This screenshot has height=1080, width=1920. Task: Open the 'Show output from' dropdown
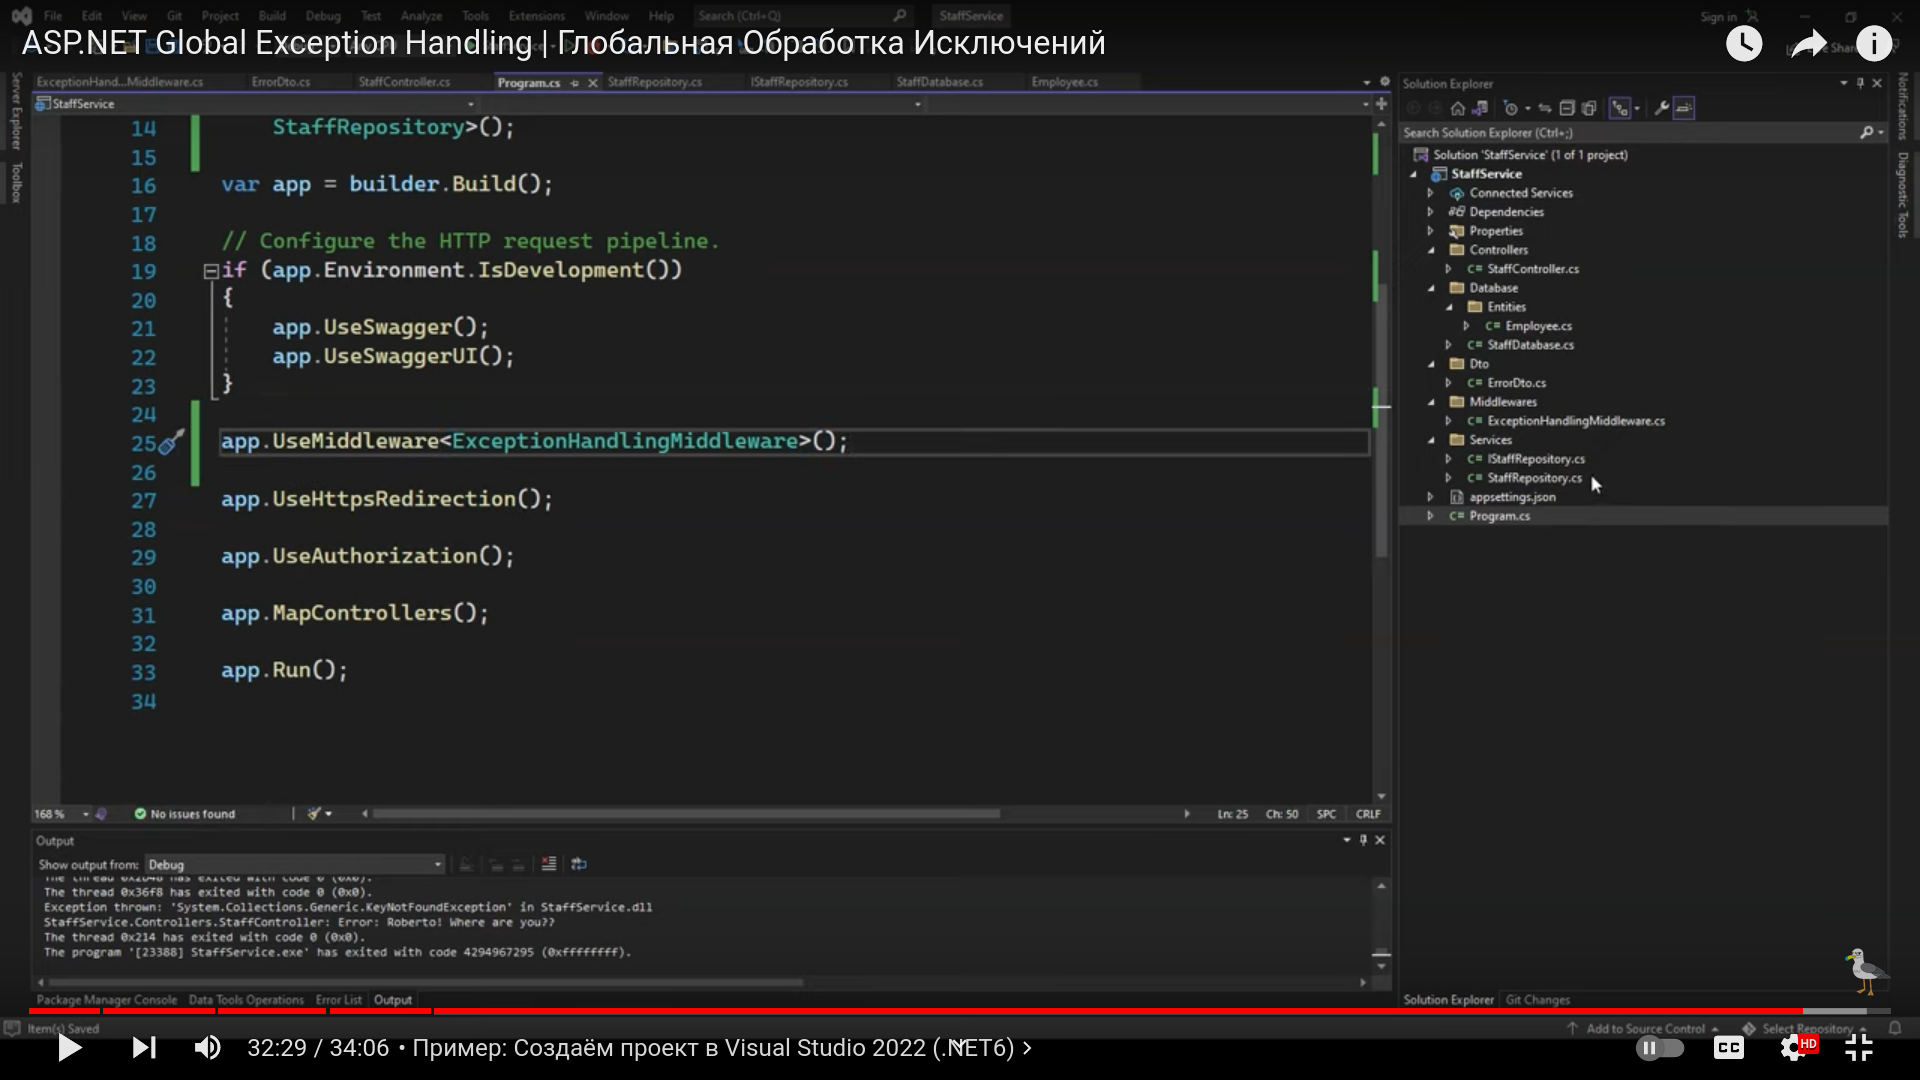[x=436, y=864]
